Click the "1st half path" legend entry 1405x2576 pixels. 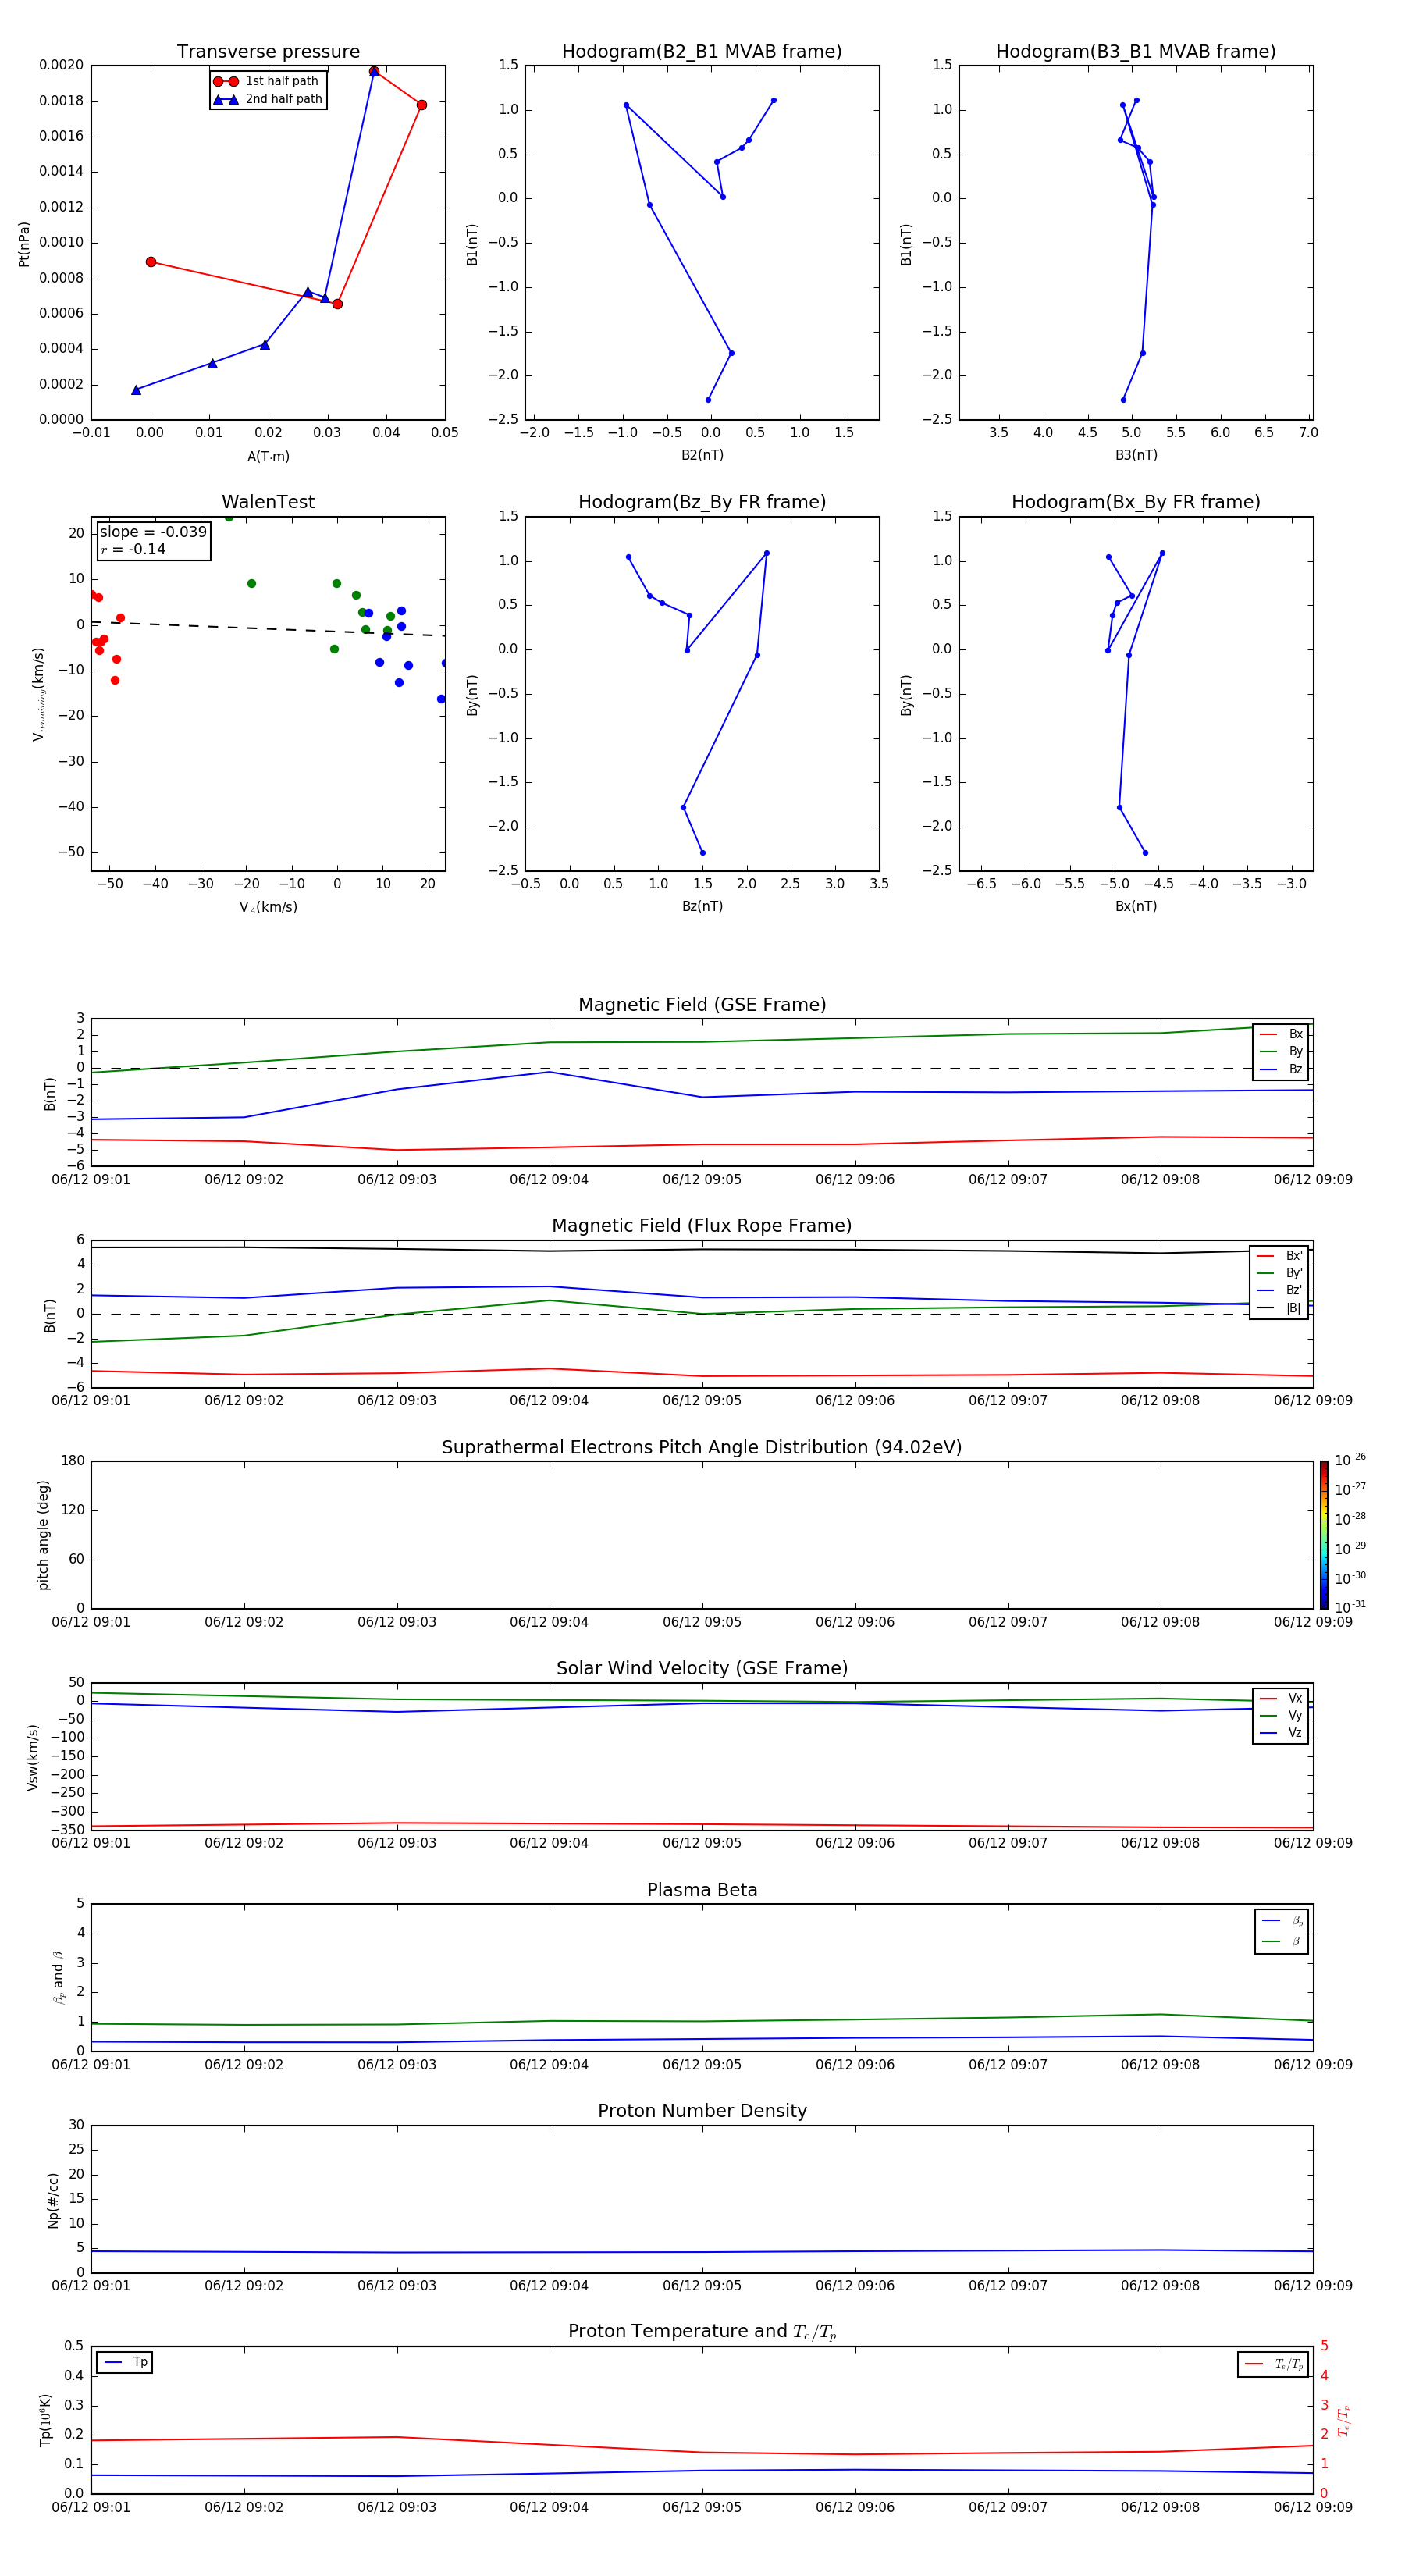point(267,81)
